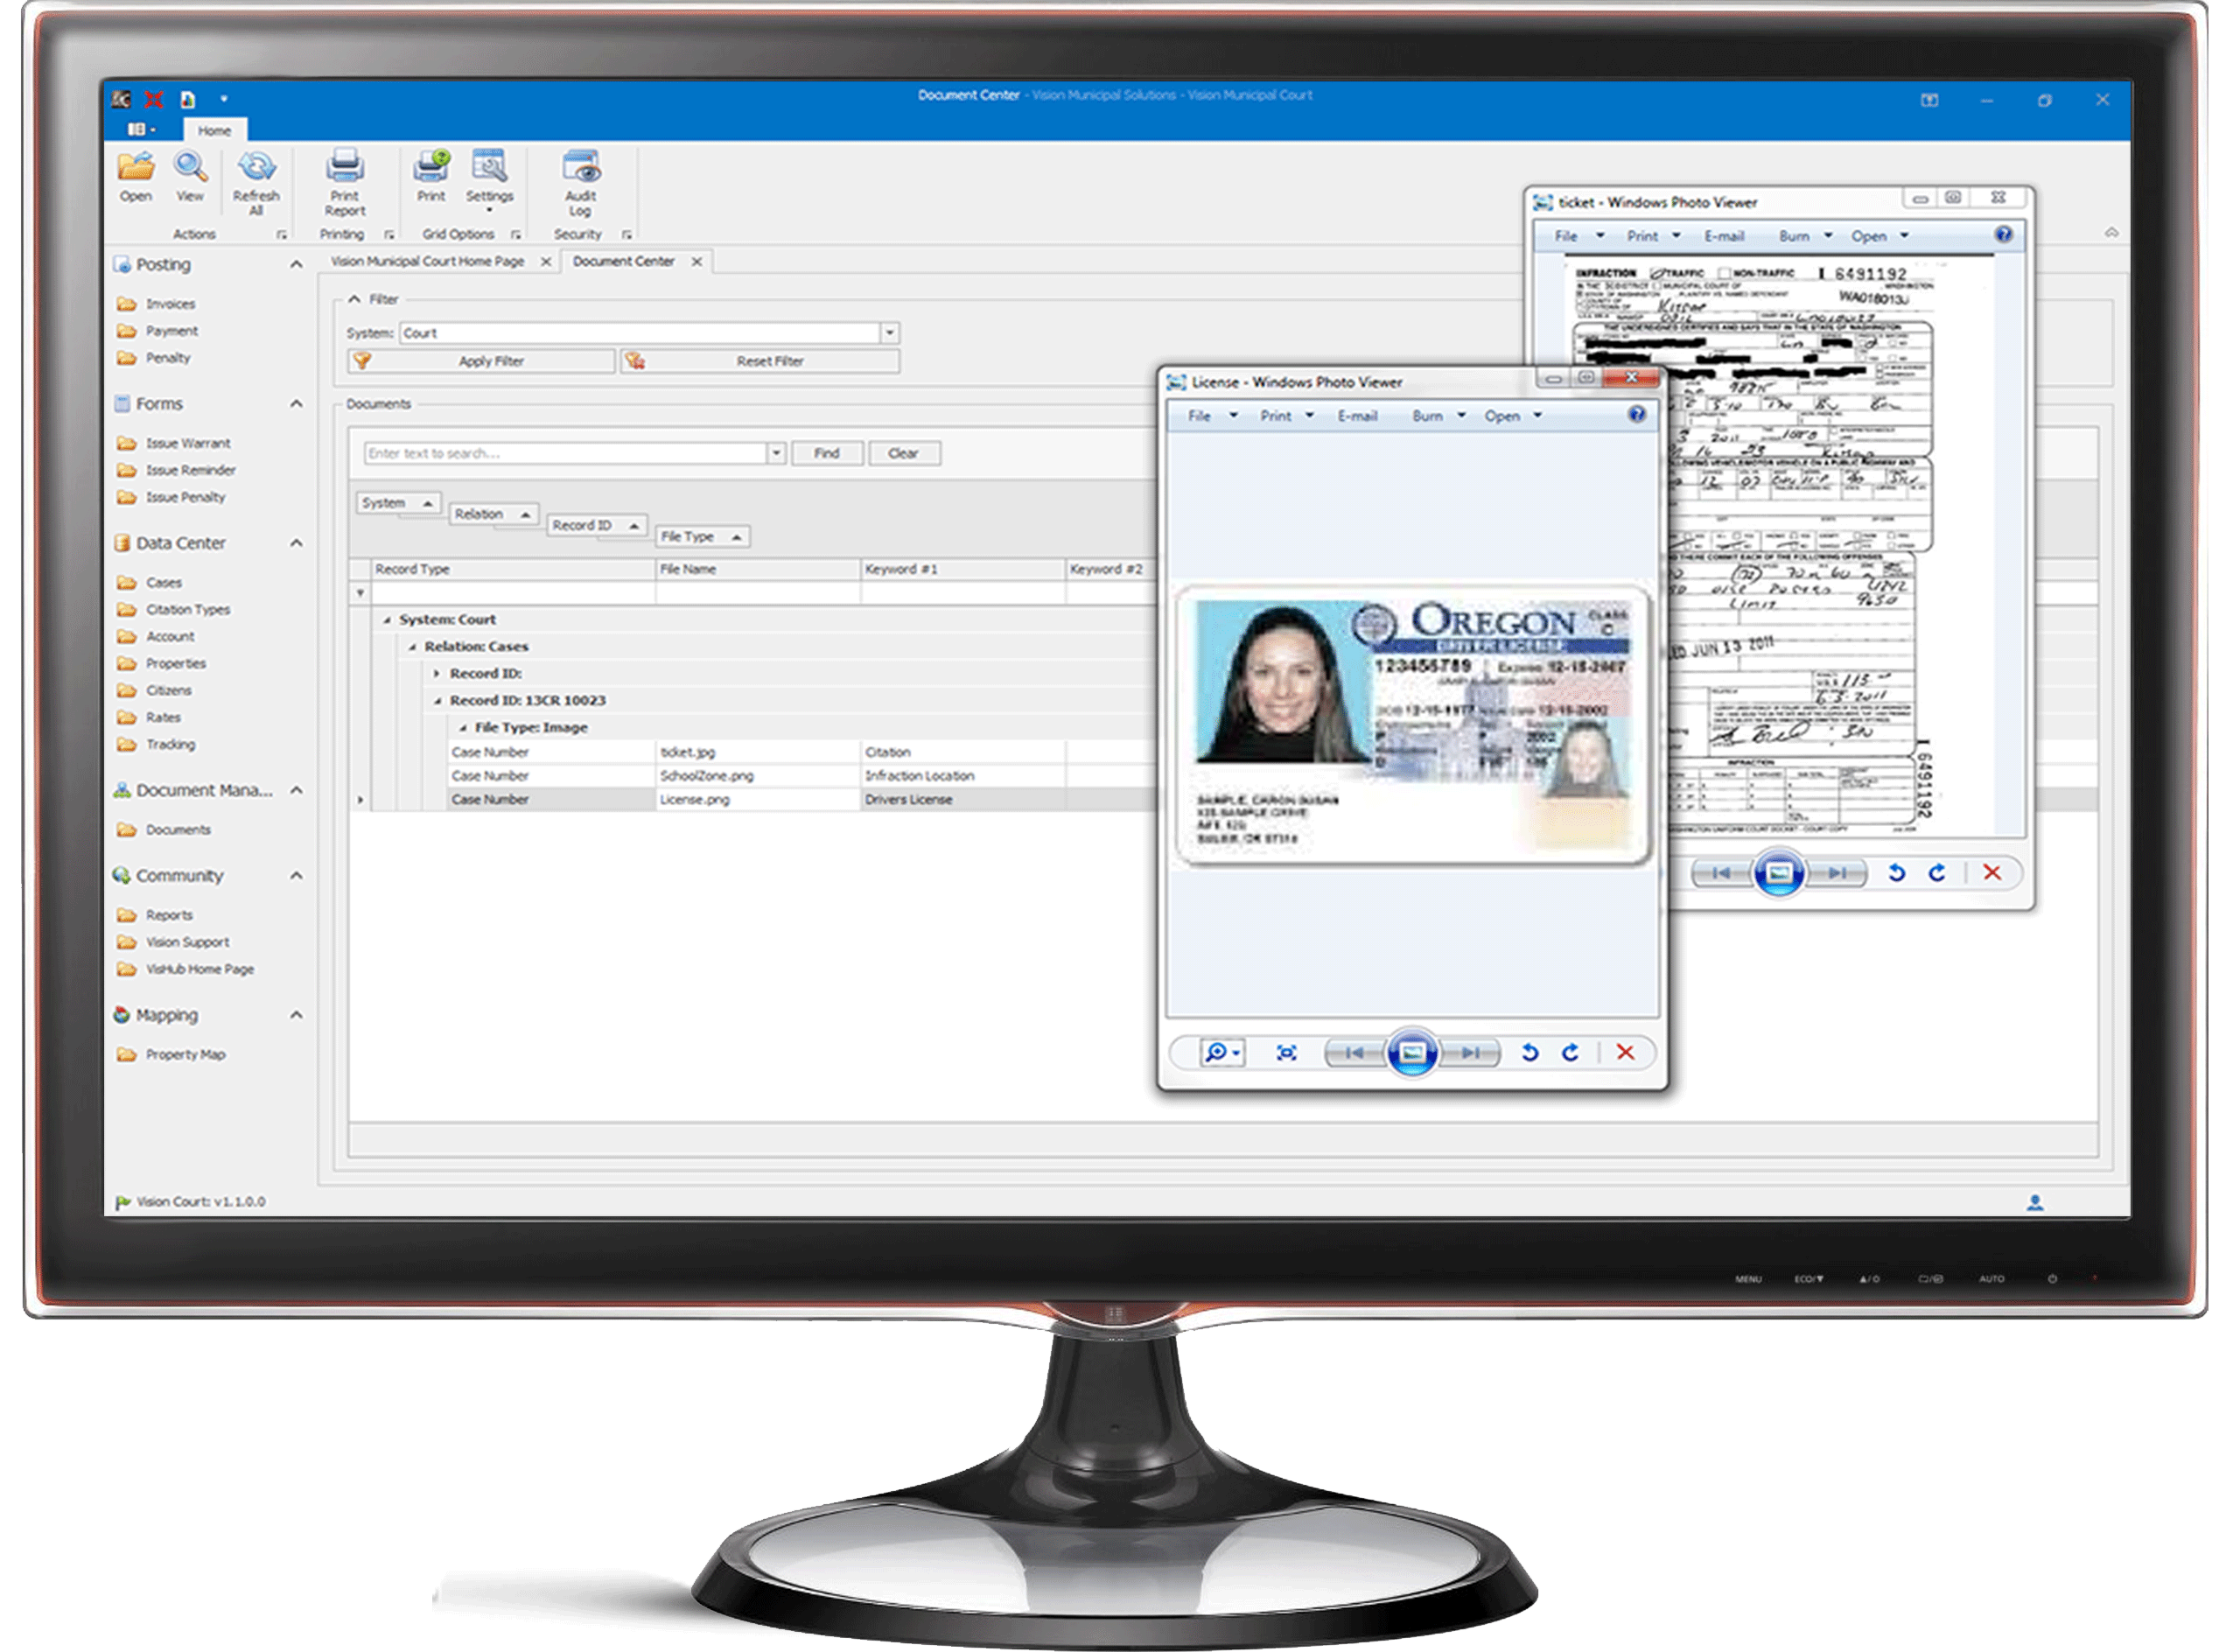Click the File Type grouping button
The width and height of the screenshot is (2226, 1652).
point(702,537)
